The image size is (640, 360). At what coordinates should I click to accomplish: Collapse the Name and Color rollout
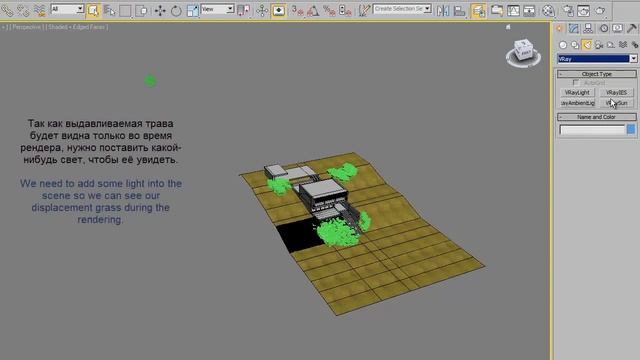(597, 117)
